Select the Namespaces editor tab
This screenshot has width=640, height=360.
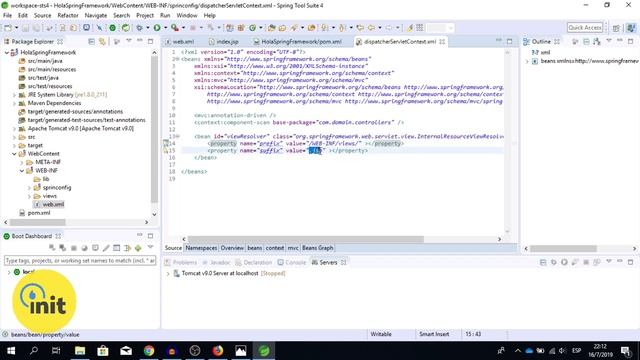pyautogui.click(x=201, y=248)
